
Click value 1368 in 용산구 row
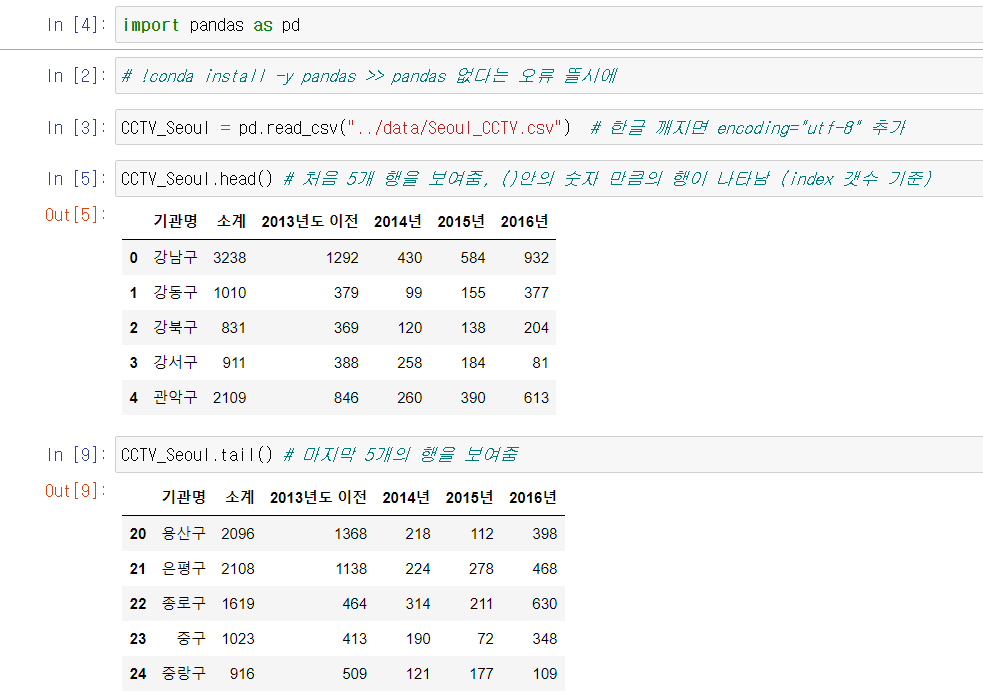tap(351, 534)
